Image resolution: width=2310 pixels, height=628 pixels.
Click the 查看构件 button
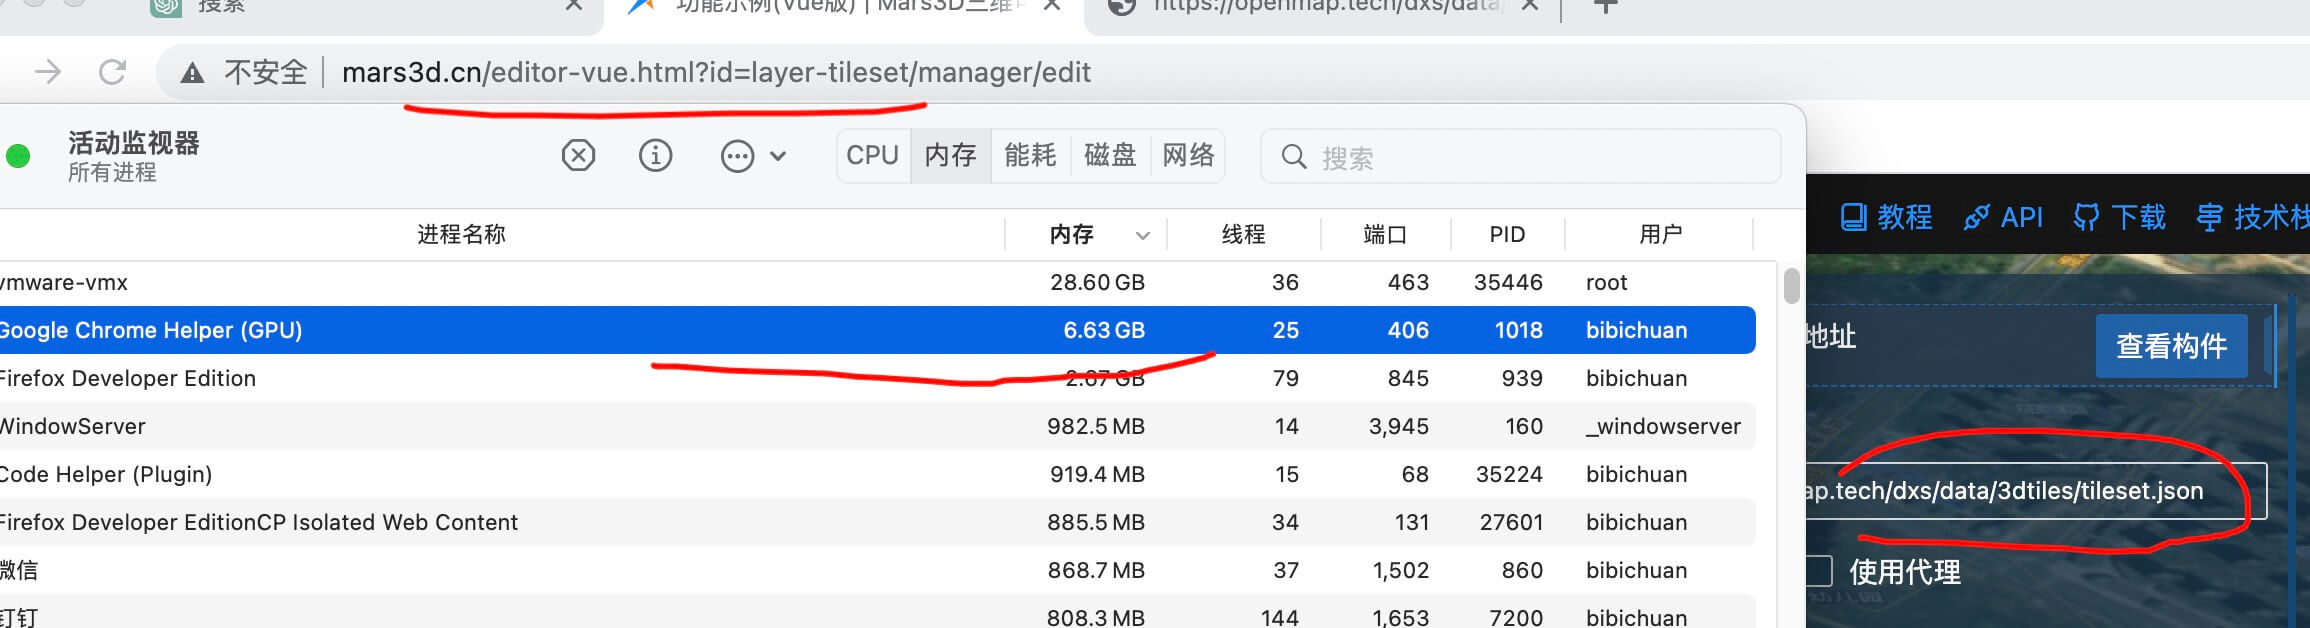(x=2171, y=346)
